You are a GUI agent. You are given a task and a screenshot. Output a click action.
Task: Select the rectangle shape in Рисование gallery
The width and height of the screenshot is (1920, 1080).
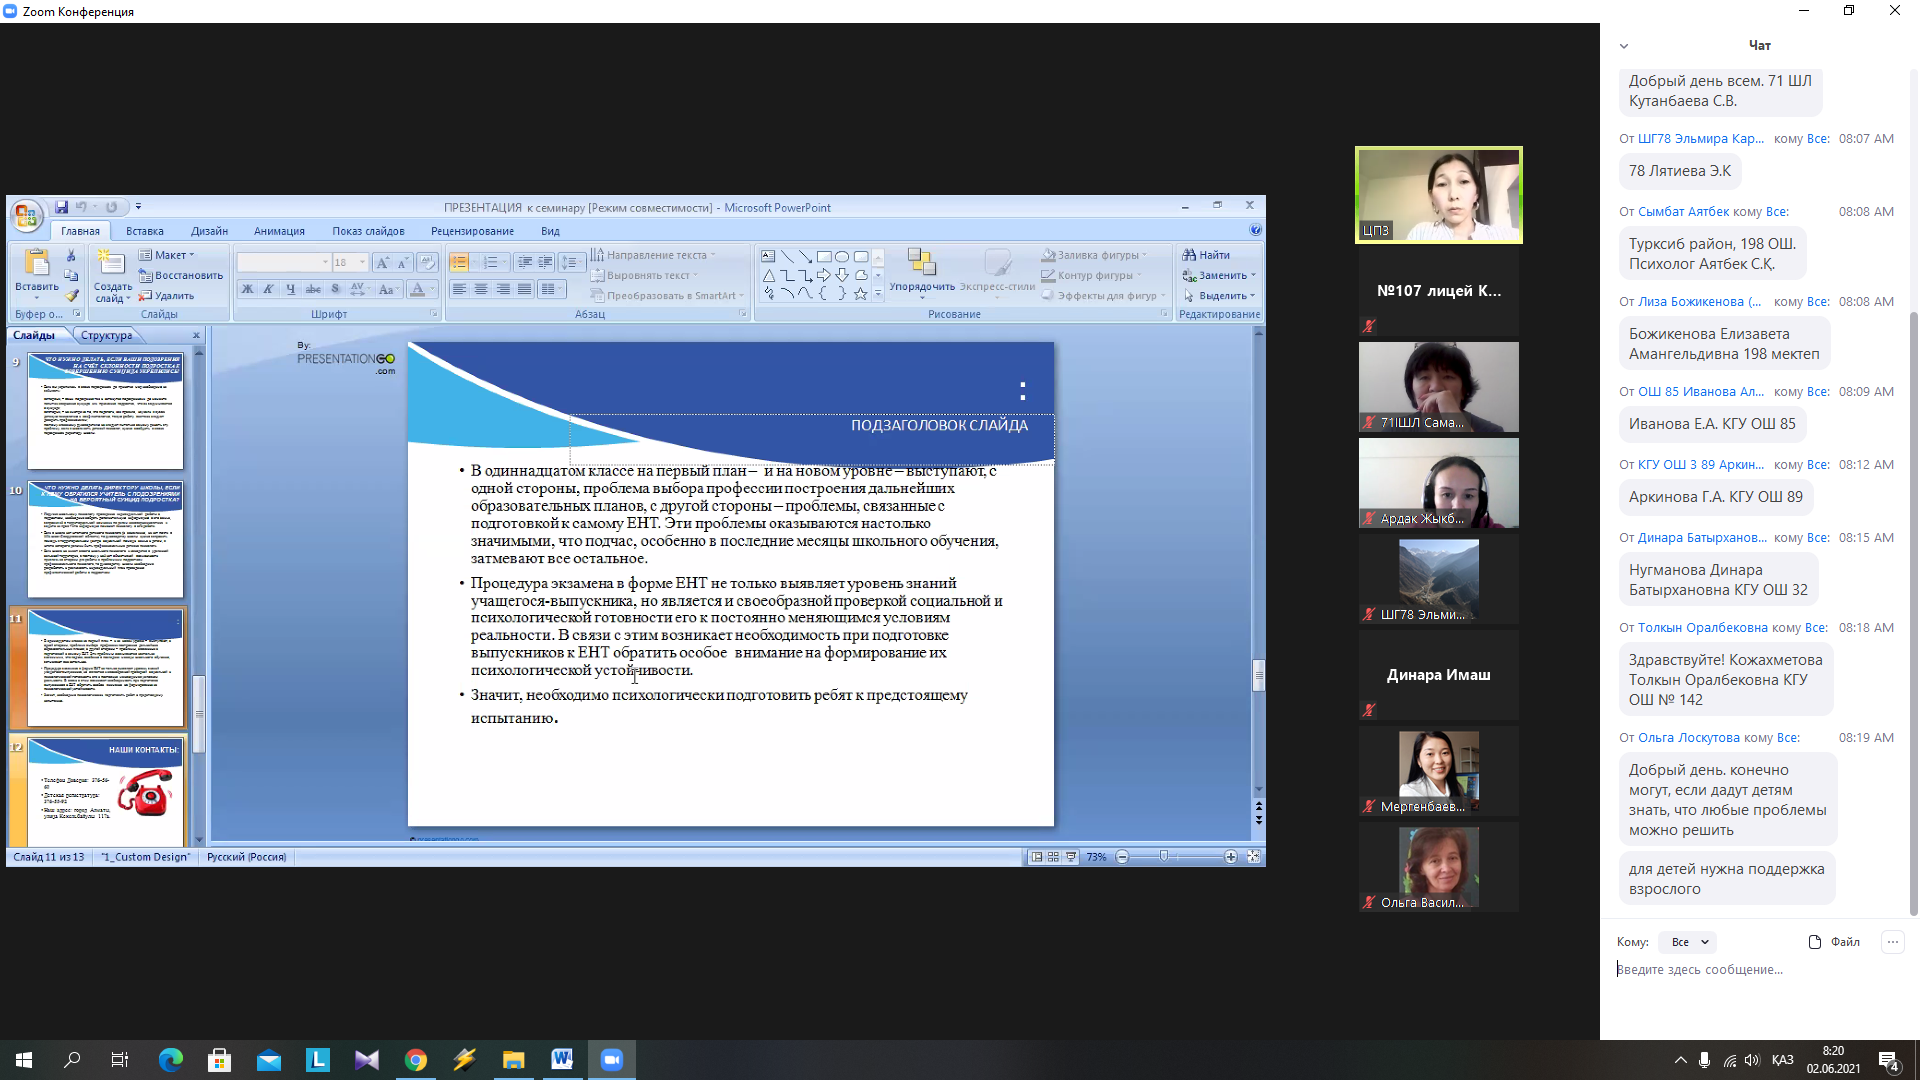(x=824, y=257)
